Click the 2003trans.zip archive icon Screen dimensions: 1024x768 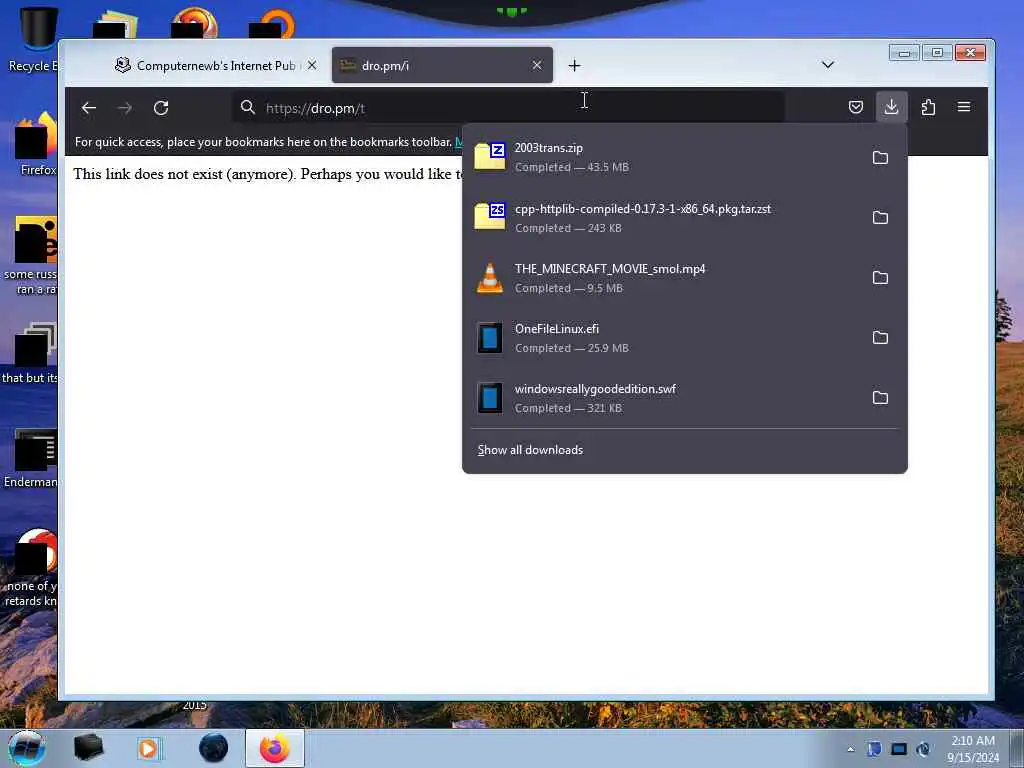pos(490,157)
